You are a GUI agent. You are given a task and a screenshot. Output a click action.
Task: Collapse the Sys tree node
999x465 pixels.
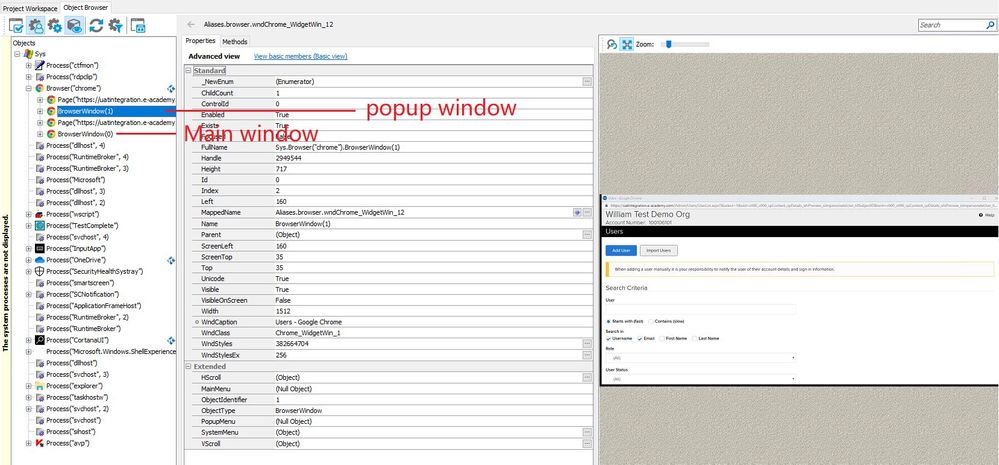point(17,54)
